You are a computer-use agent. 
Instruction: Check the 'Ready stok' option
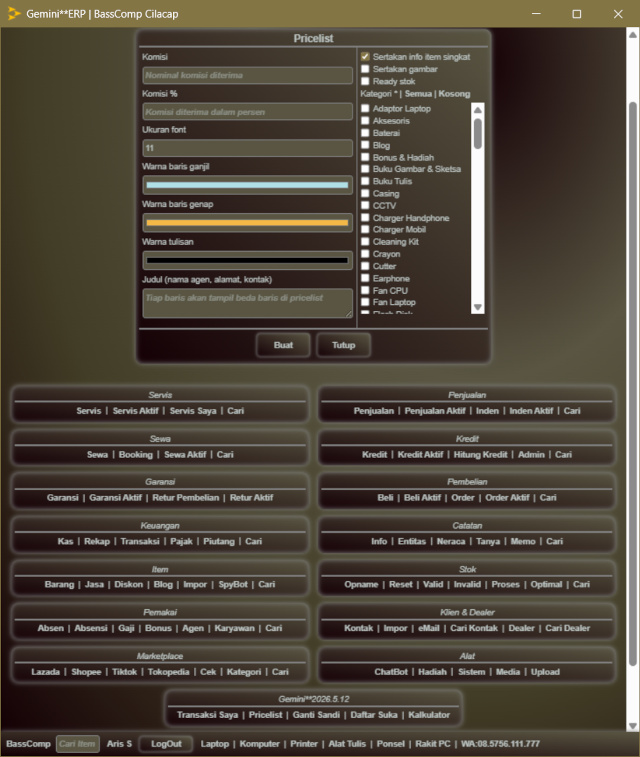point(365,81)
